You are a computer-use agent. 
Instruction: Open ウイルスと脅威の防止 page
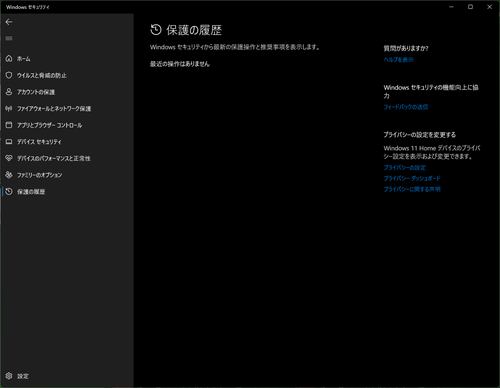pos(42,76)
